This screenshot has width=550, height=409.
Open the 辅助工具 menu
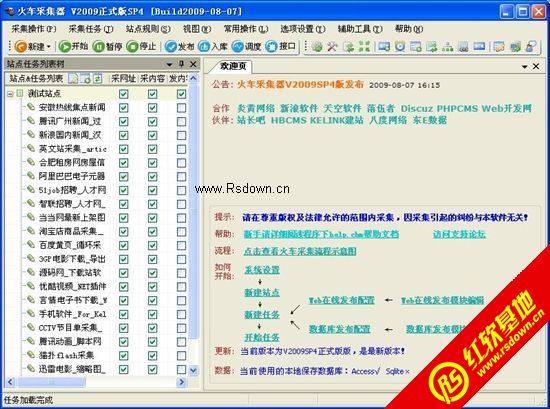360,29
